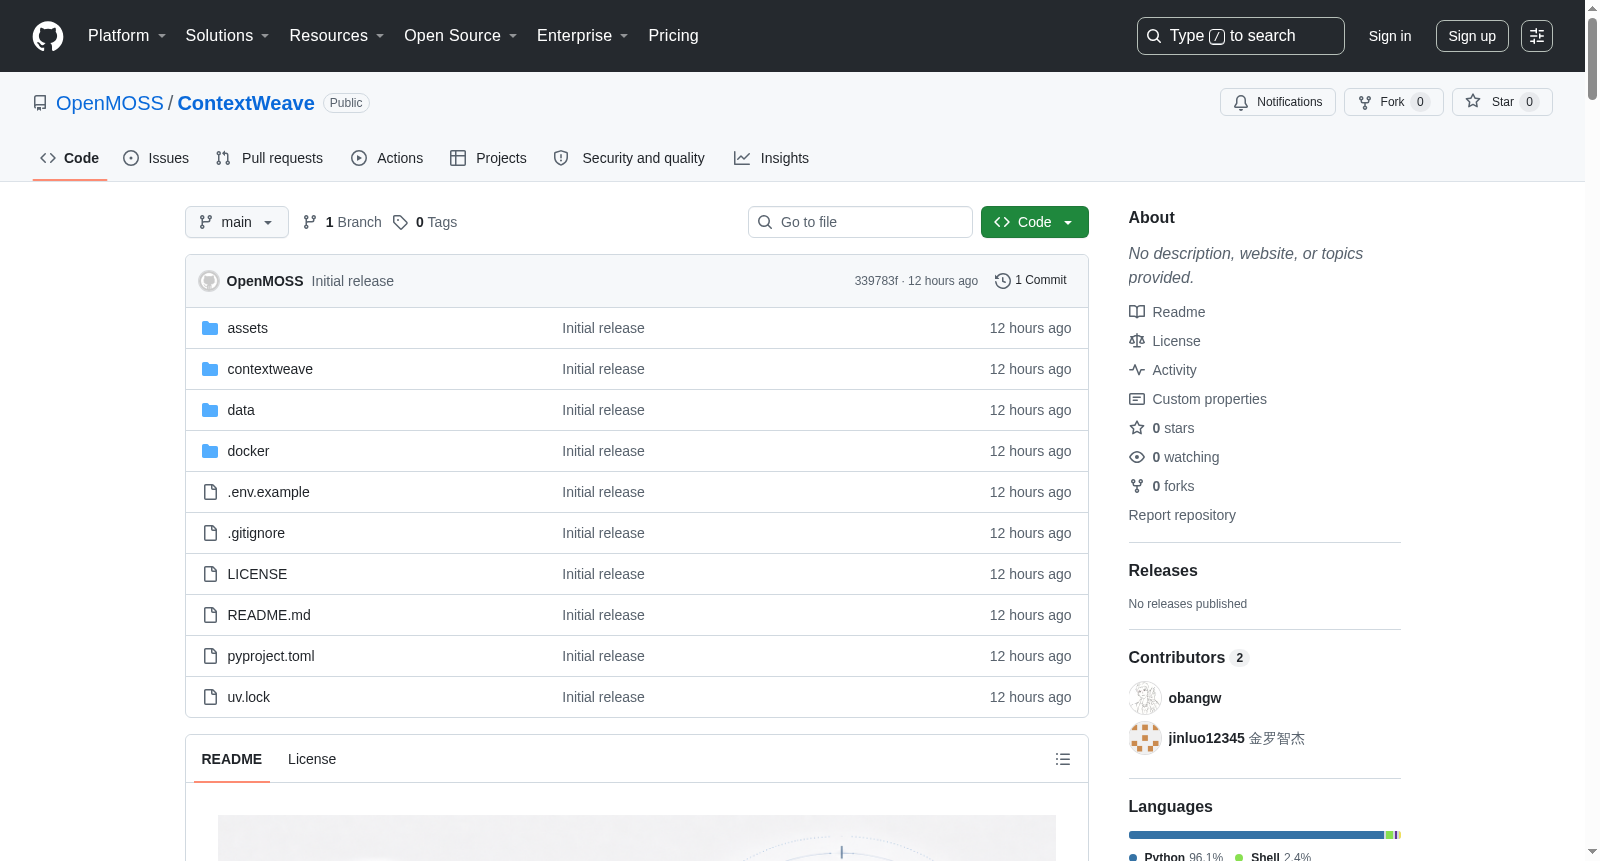Open the appearance settings icon button
The height and width of the screenshot is (861, 1600).
tap(1537, 36)
